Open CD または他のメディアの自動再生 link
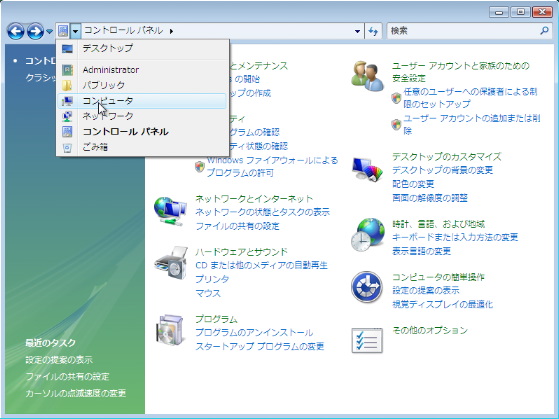The height and width of the screenshot is (419, 559). (261, 265)
